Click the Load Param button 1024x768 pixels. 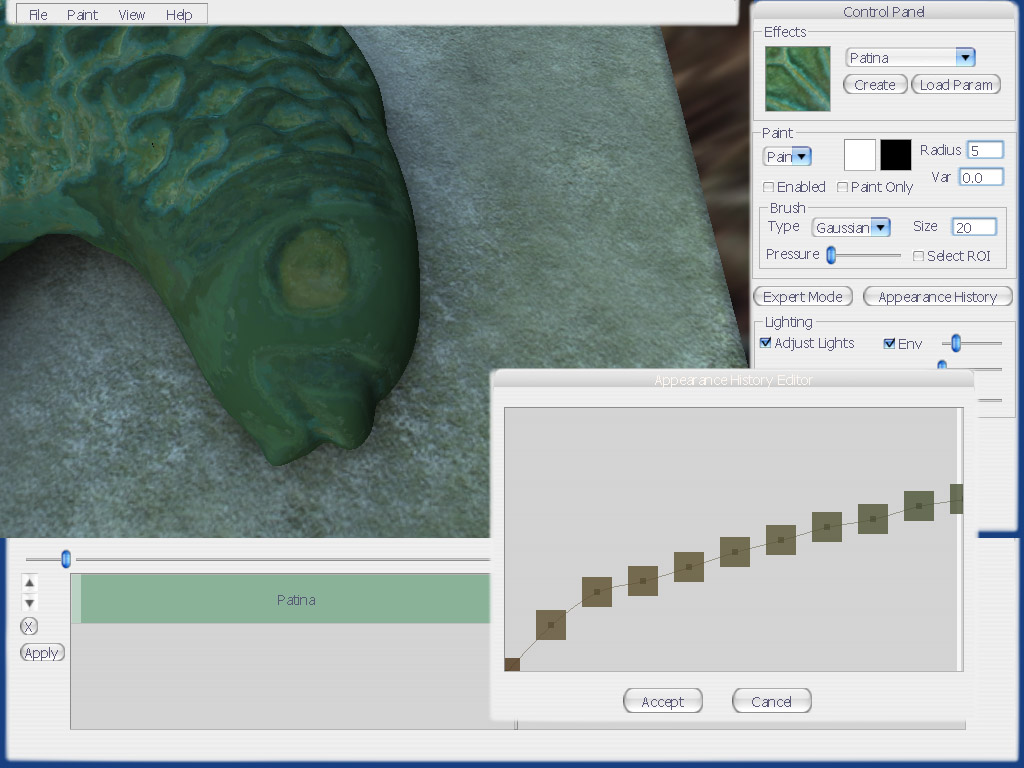(x=955, y=85)
